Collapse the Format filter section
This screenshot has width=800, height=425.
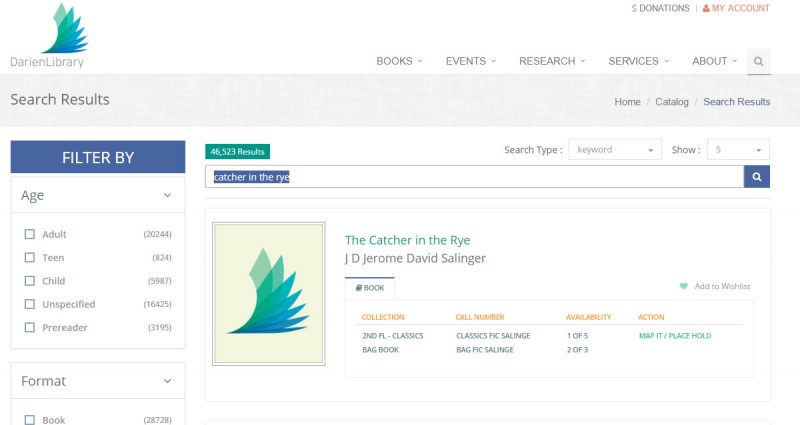coord(167,381)
